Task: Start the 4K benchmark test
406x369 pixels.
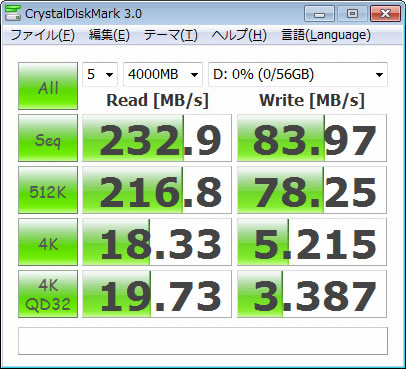Action: (x=48, y=242)
